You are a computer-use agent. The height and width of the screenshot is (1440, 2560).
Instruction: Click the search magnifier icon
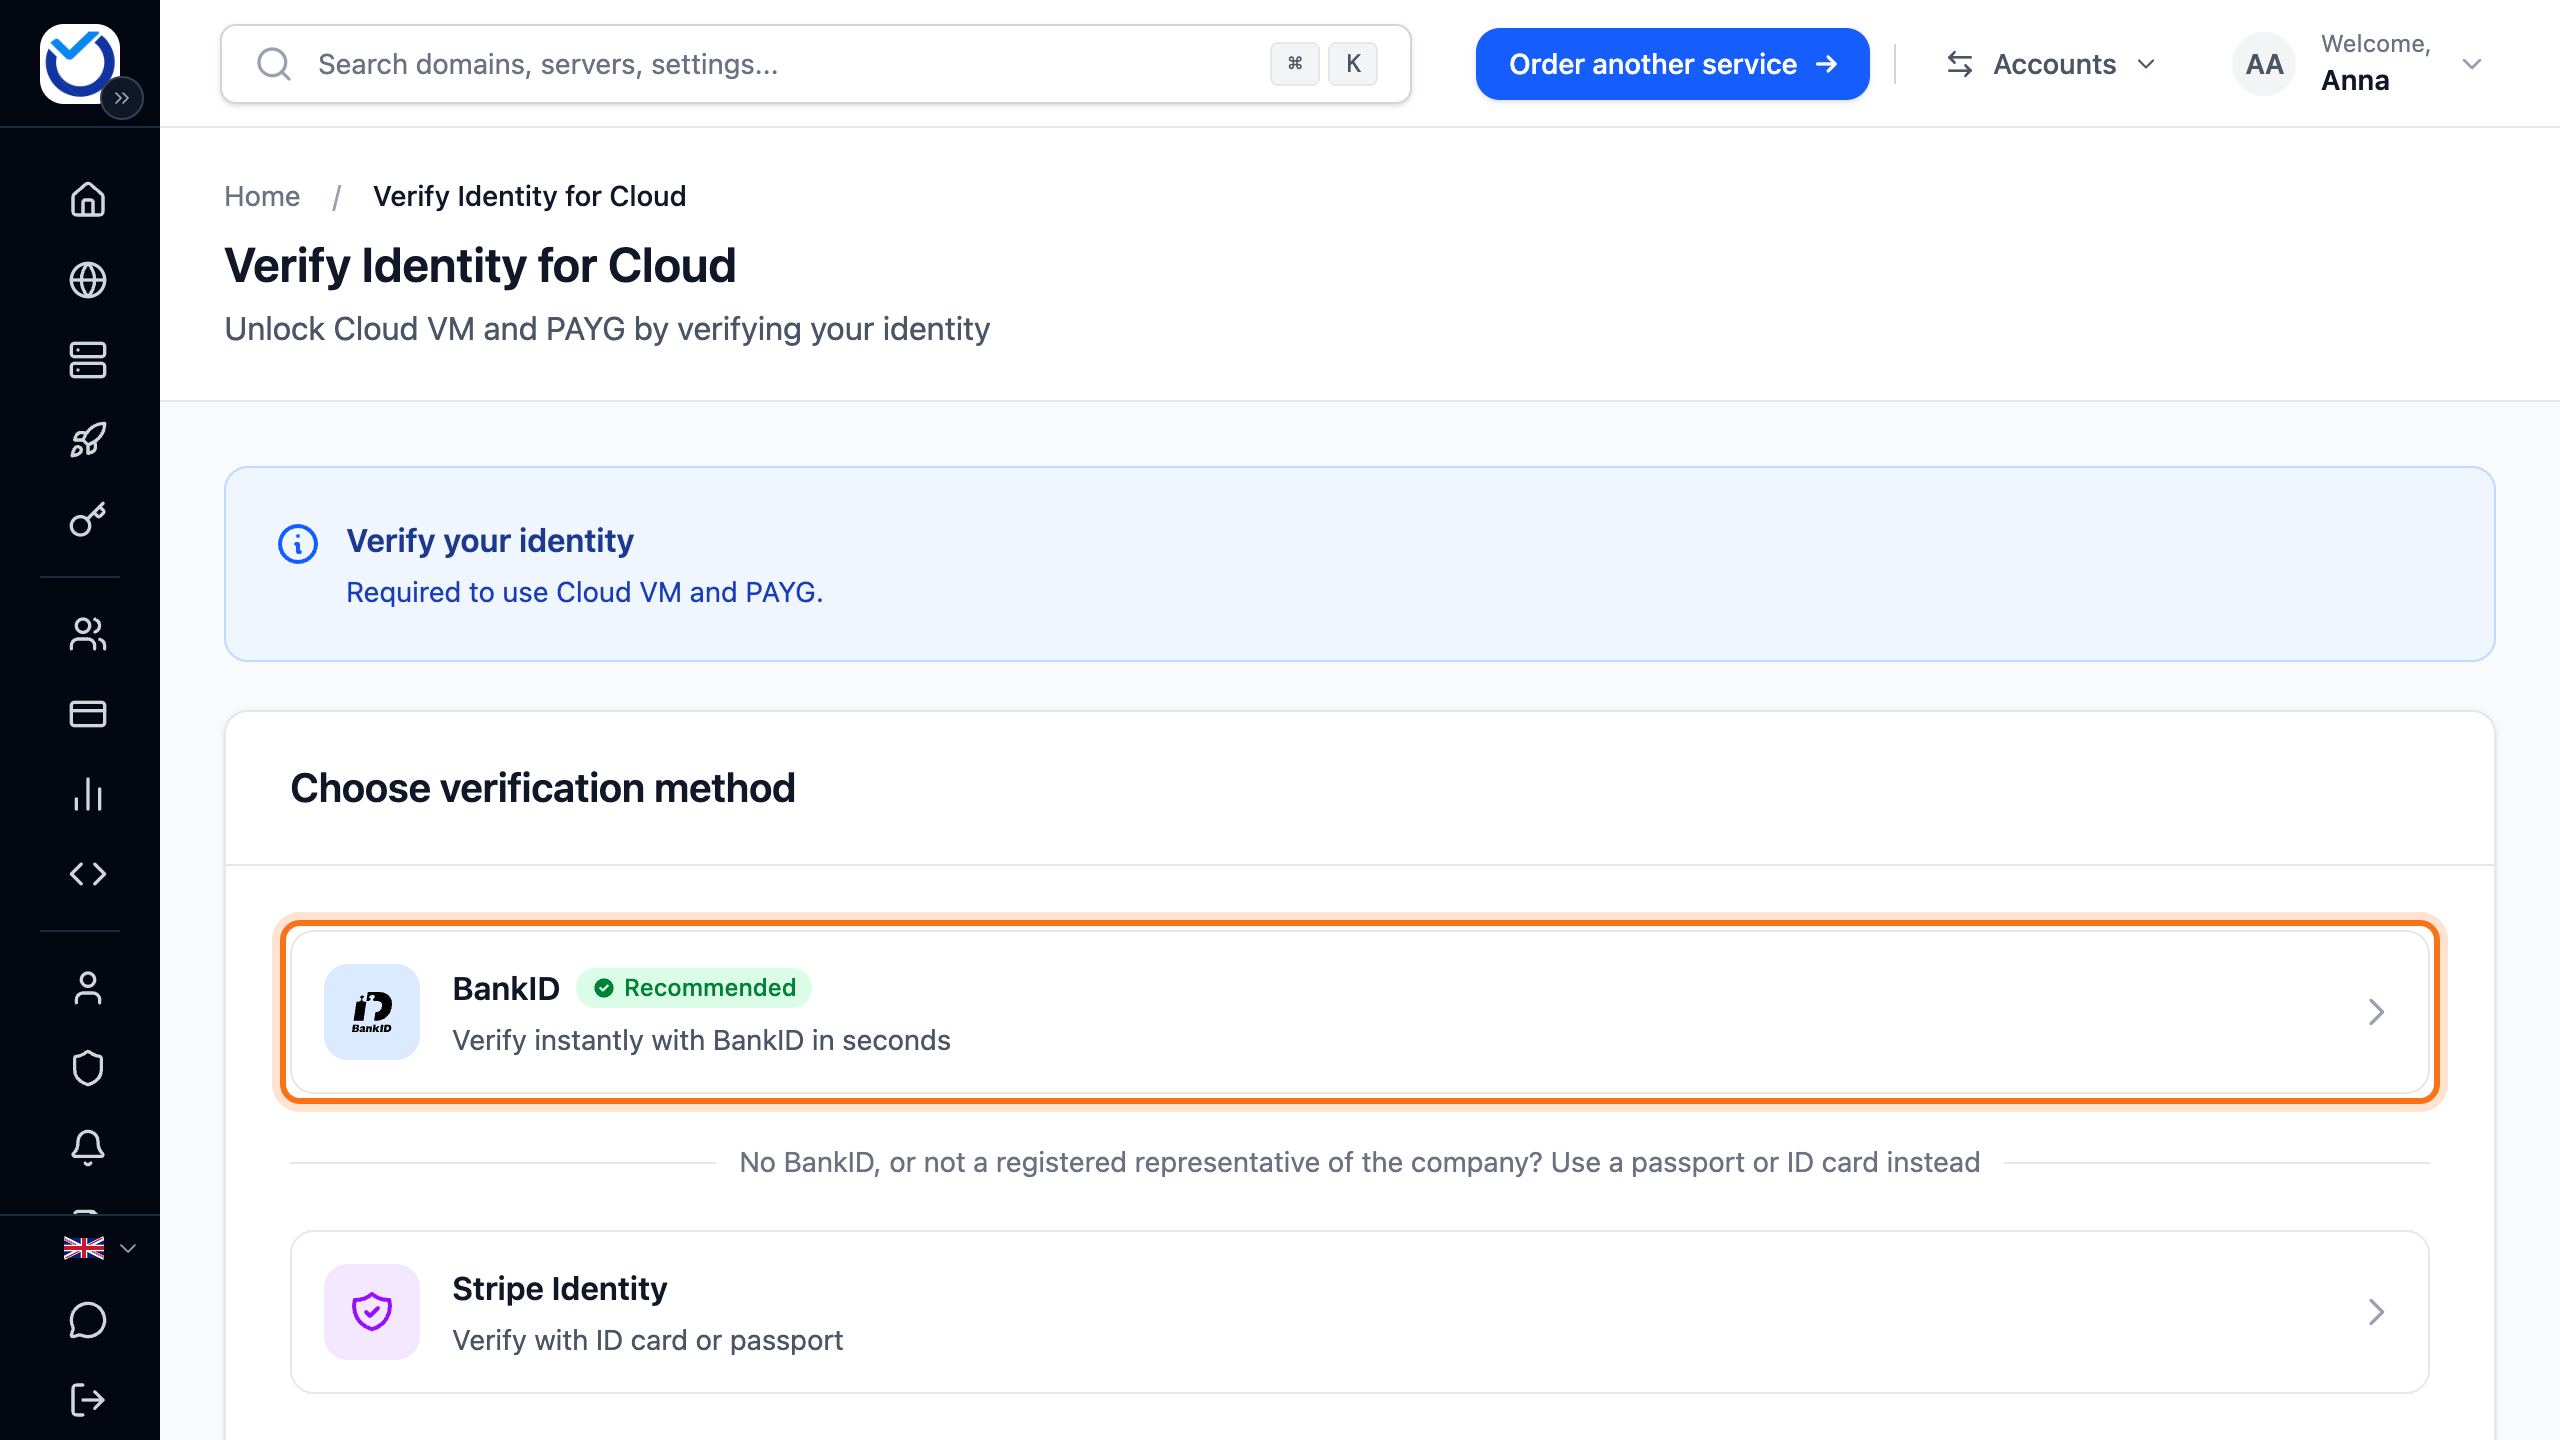pos(273,64)
